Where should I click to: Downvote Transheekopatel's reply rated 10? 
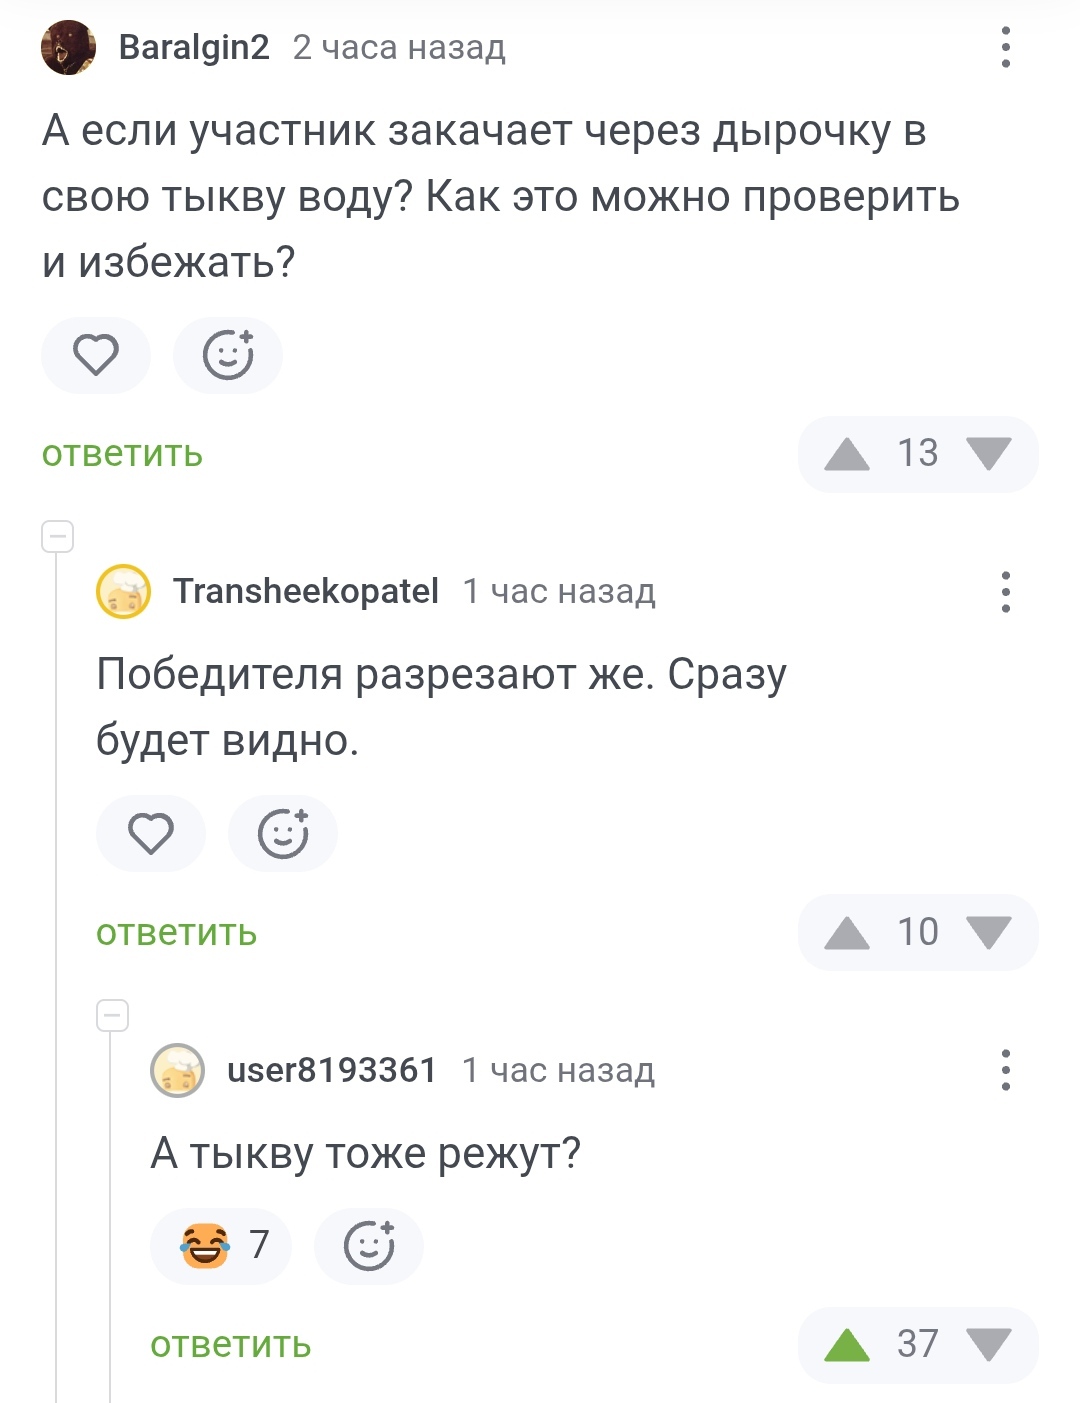coord(990,933)
